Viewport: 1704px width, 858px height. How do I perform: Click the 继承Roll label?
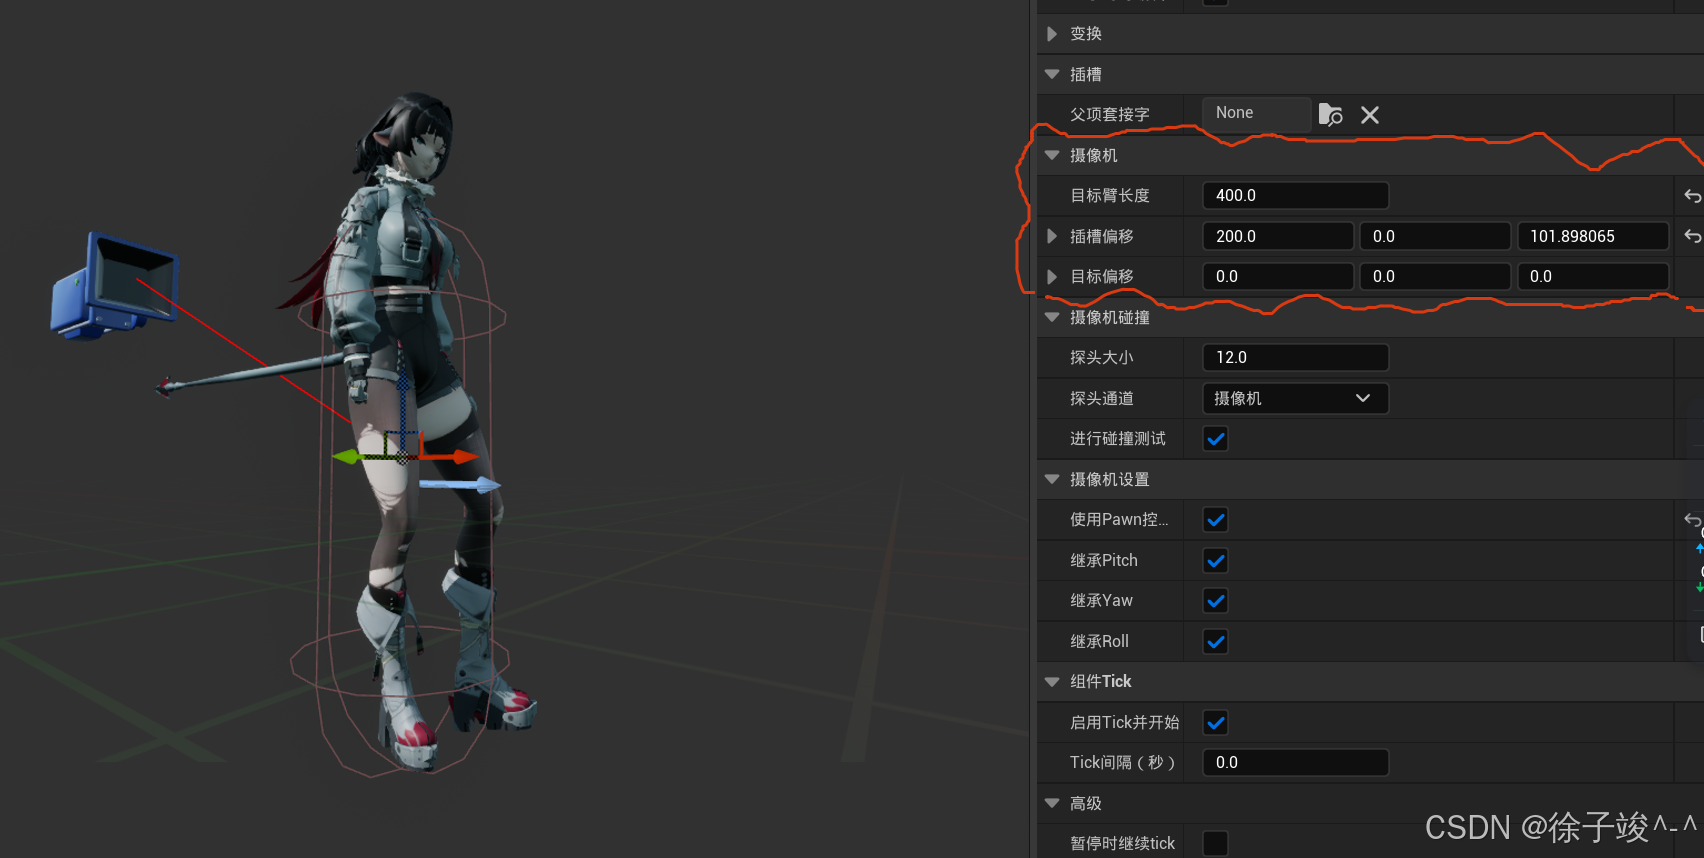point(1100,642)
